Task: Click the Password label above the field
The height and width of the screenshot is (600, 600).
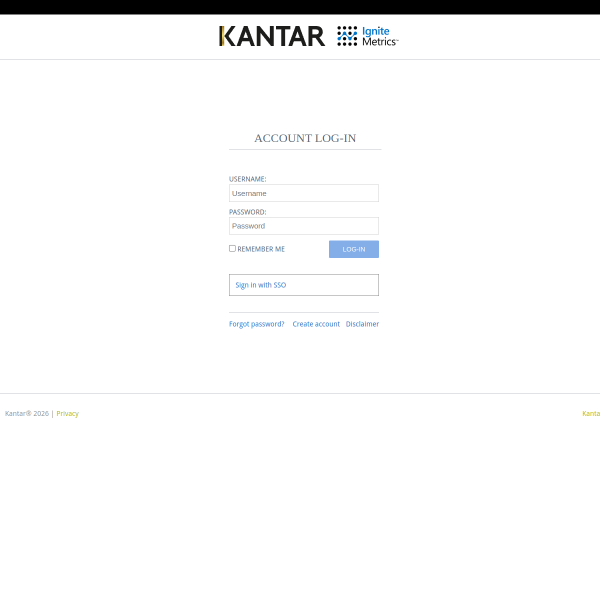Action: click(247, 212)
